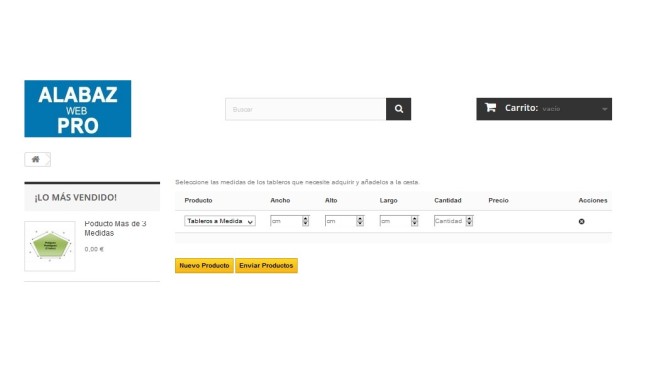This screenshot has height=366, width=646.
Task: Click the Alto column header
Action: (331, 200)
